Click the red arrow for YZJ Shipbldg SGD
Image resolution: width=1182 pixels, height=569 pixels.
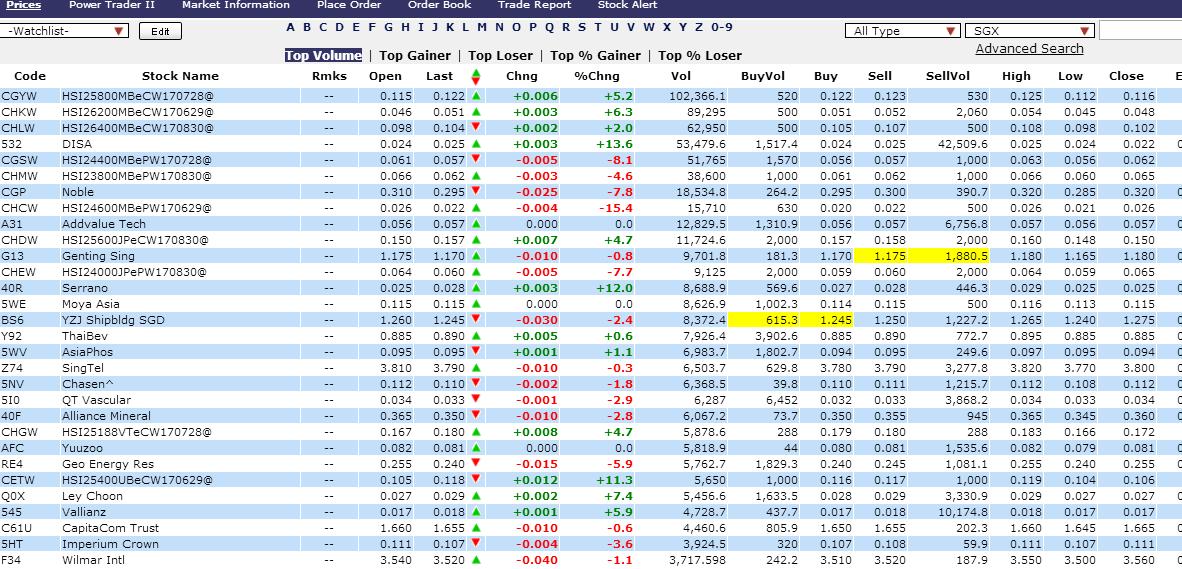pyautogui.click(x=476, y=320)
